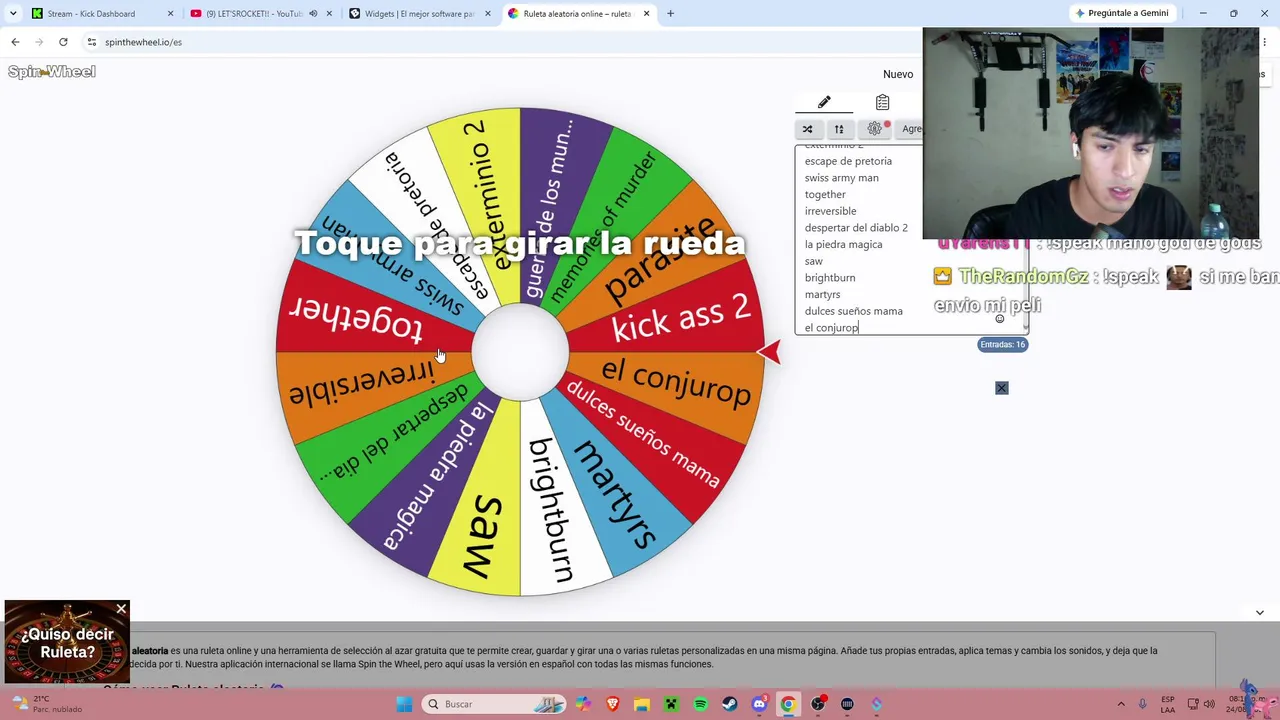Mute the YouTube tab audio icon
1280x720 pixels.
tap(313, 14)
